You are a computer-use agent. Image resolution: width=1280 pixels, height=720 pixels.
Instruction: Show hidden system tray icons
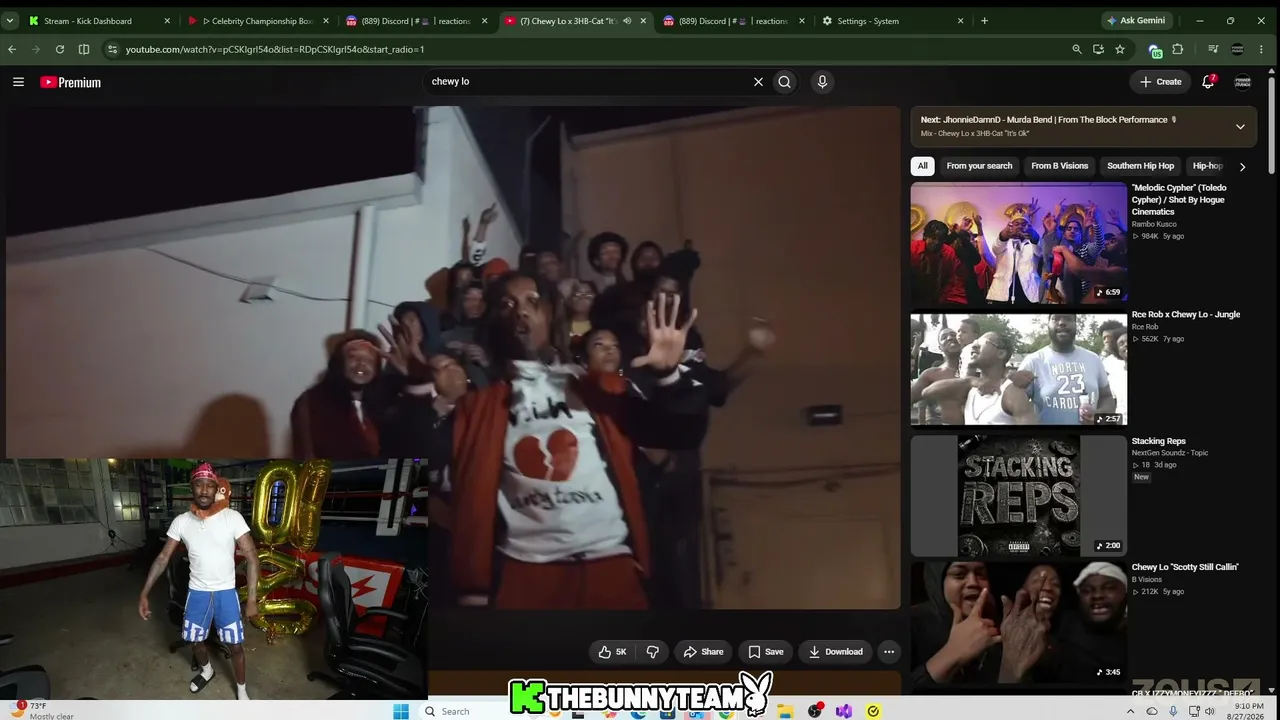pos(1130,711)
